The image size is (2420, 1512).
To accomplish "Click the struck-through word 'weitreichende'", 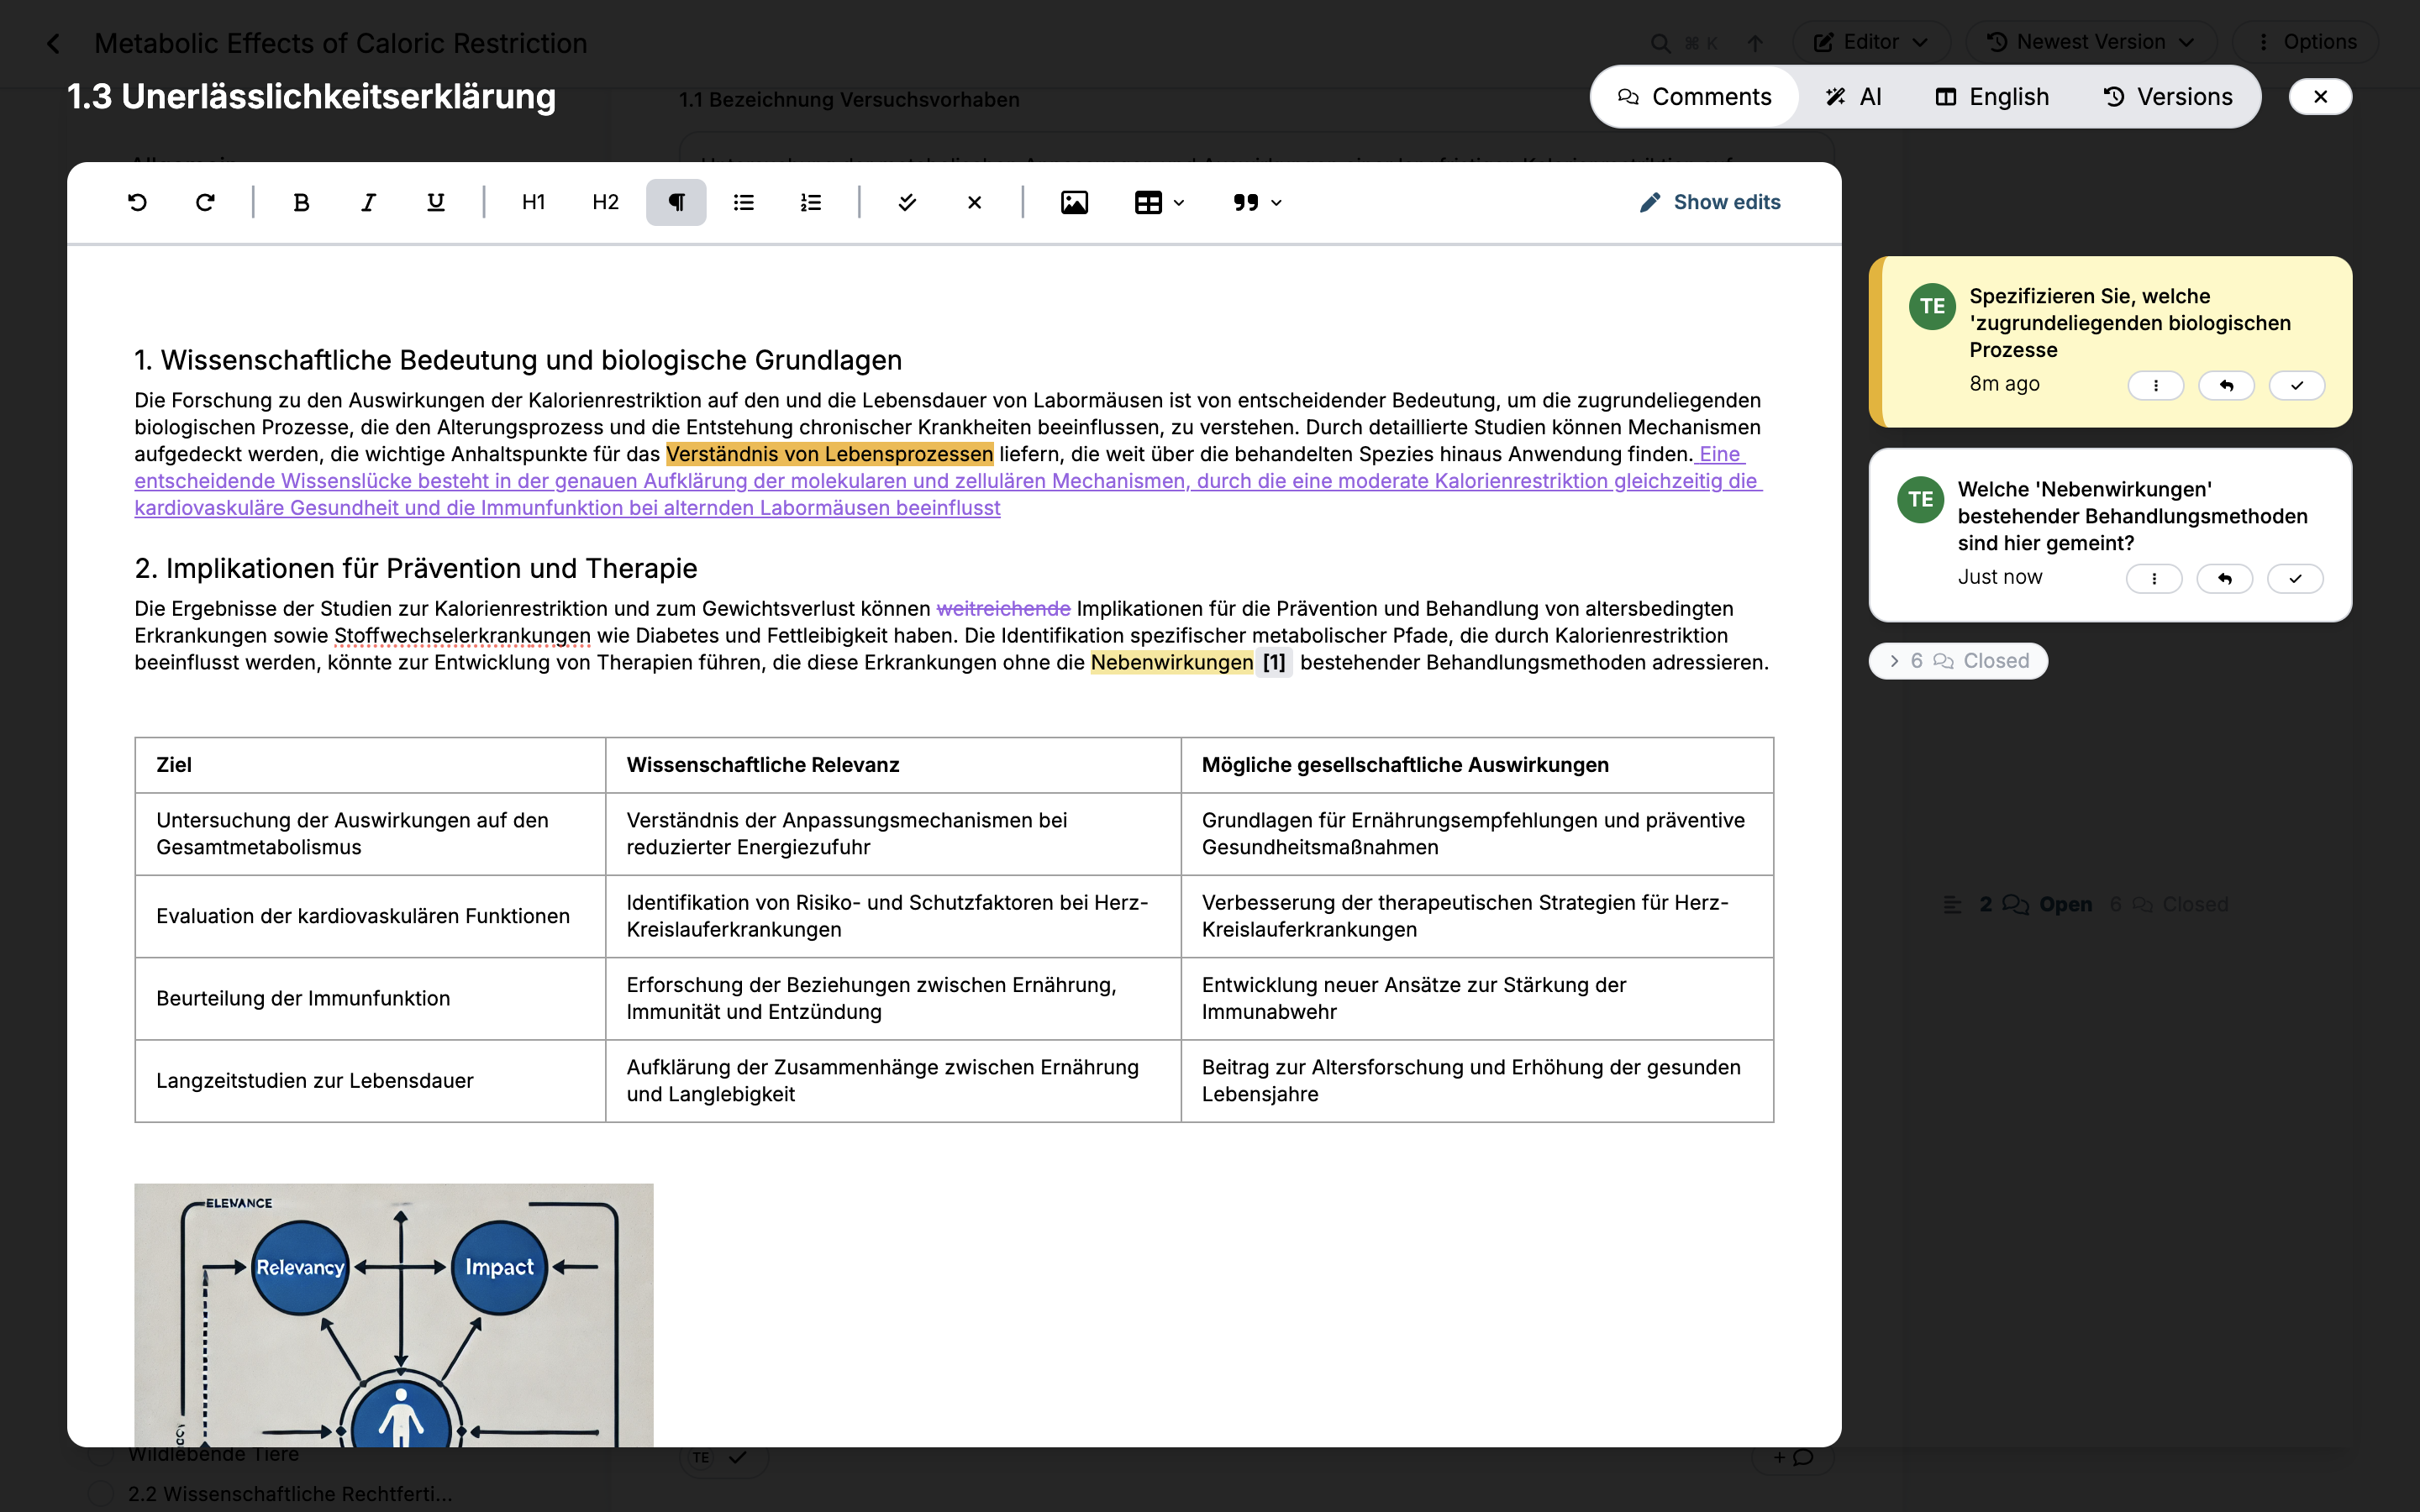I will [1003, 608].
